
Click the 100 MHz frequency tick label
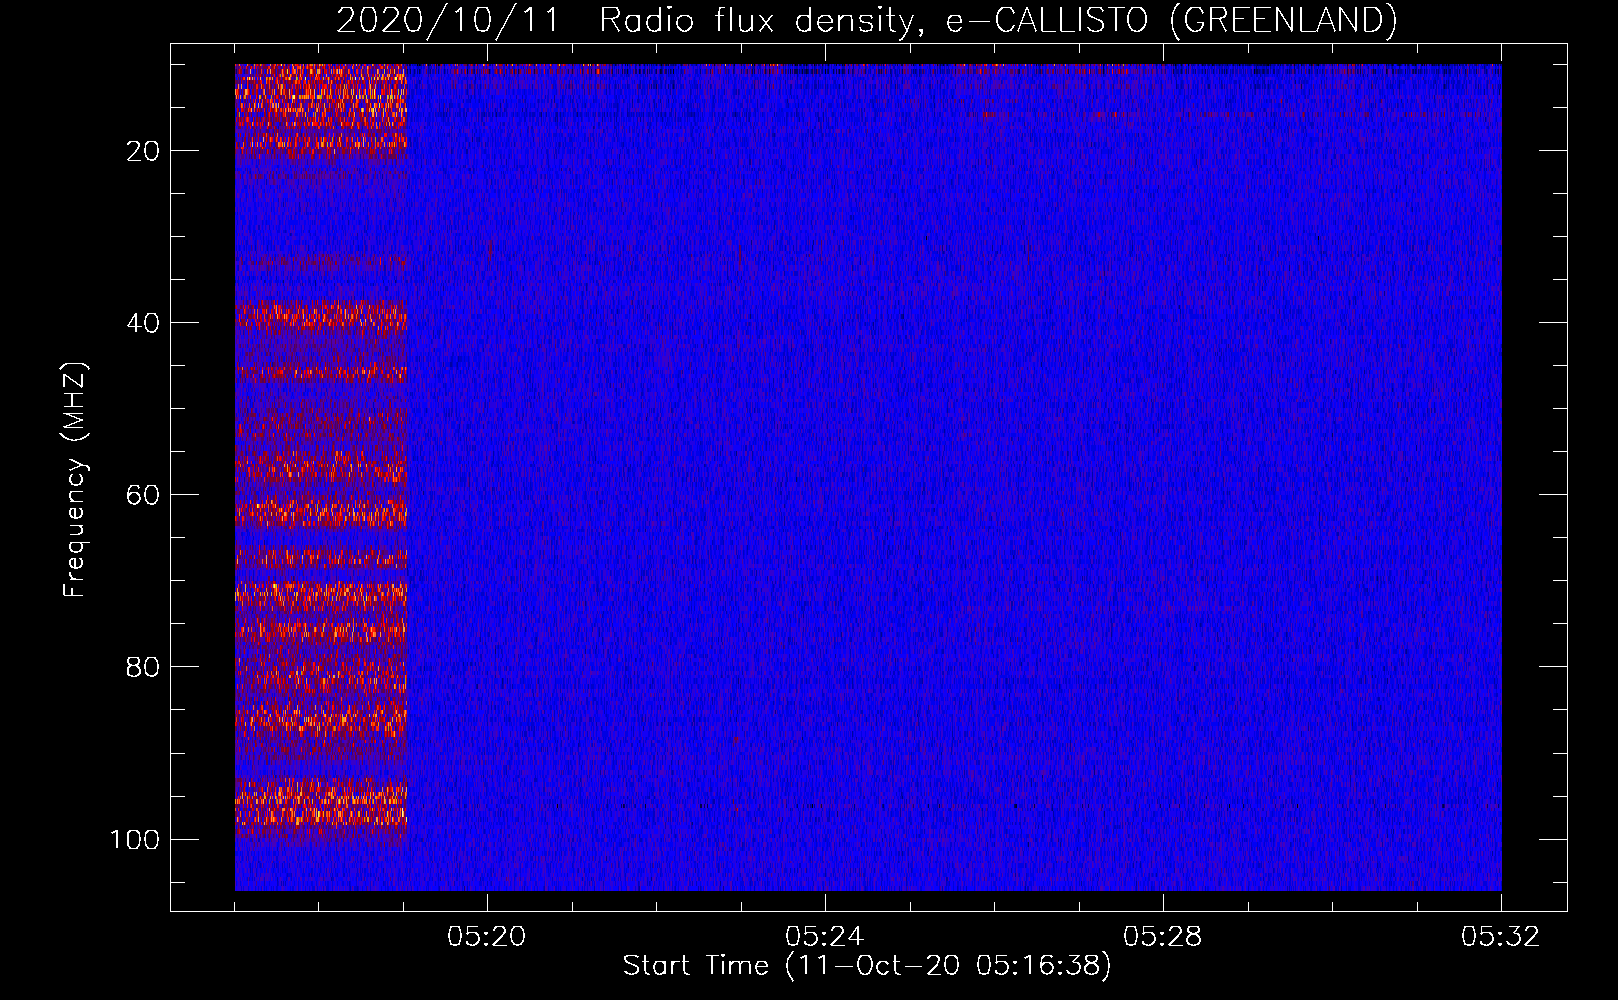[x=134, y=839]
